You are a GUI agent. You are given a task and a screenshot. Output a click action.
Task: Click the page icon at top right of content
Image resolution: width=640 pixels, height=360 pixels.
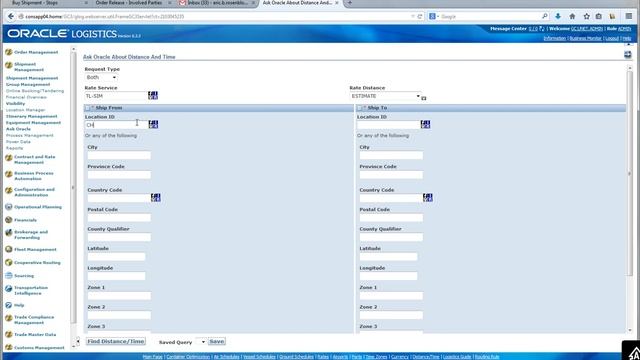click(628, 54)
